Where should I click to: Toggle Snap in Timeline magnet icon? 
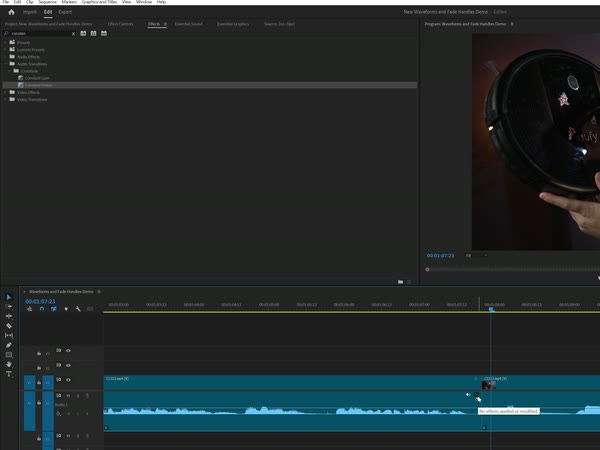point(42,309)
